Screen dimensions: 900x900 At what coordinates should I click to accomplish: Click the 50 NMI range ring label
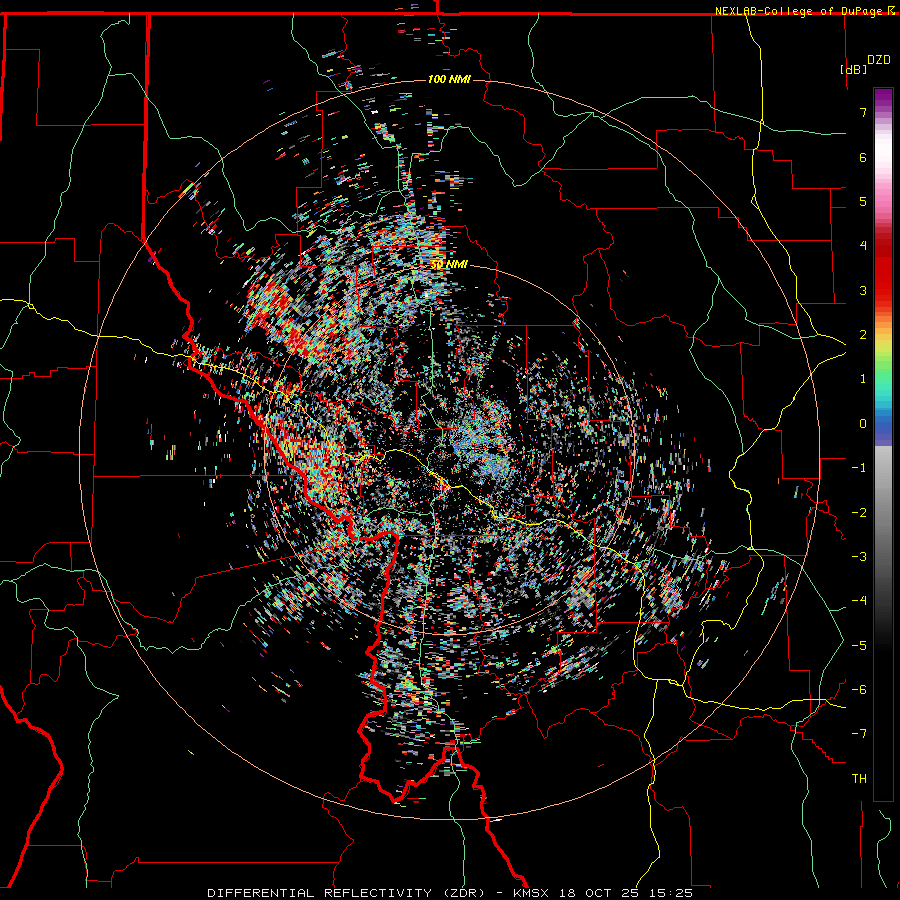pyautogui.click(x=448, y=265)
